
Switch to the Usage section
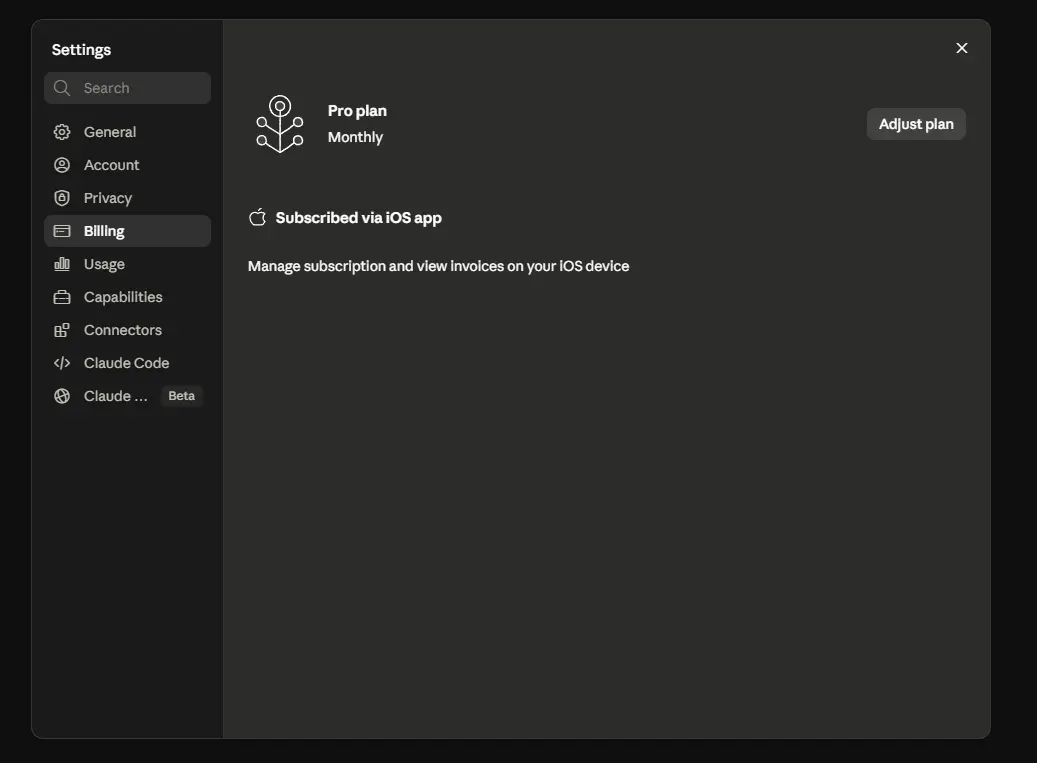point(128,264)
